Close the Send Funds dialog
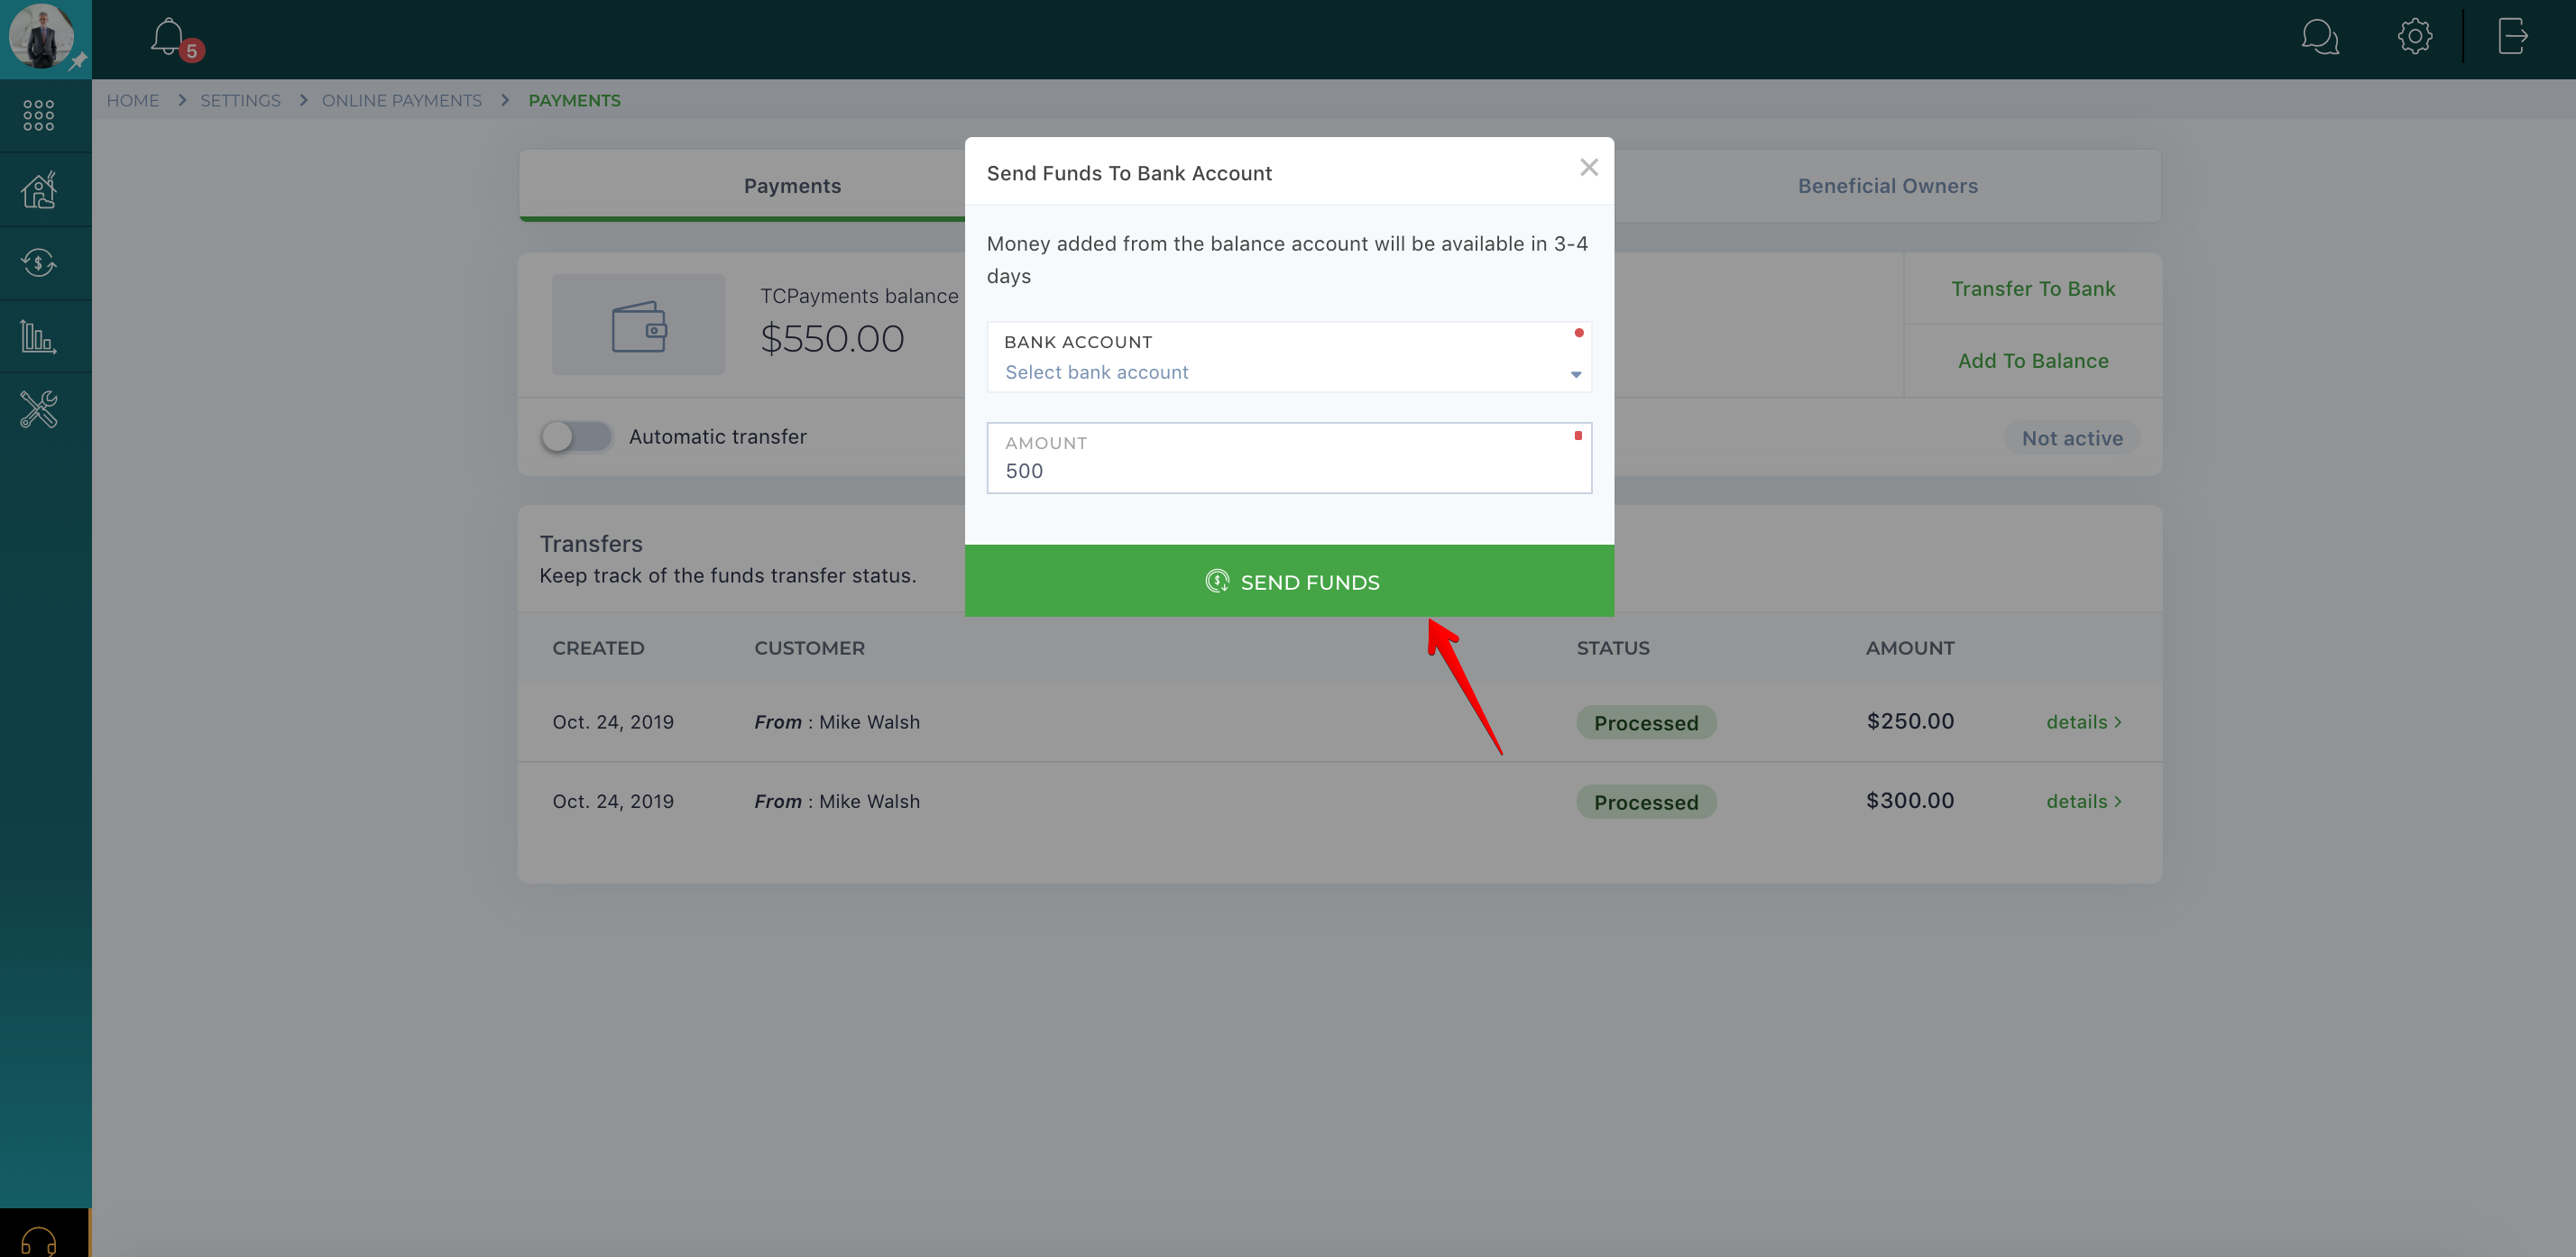 (1588, 168)
